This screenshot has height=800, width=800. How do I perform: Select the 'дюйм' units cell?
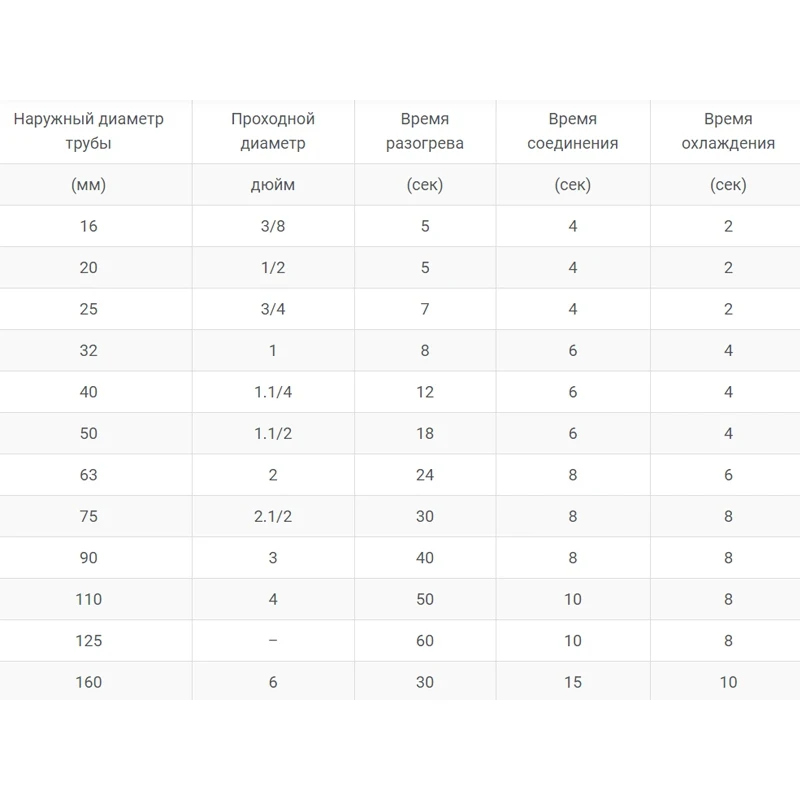[x=273, y=185]
